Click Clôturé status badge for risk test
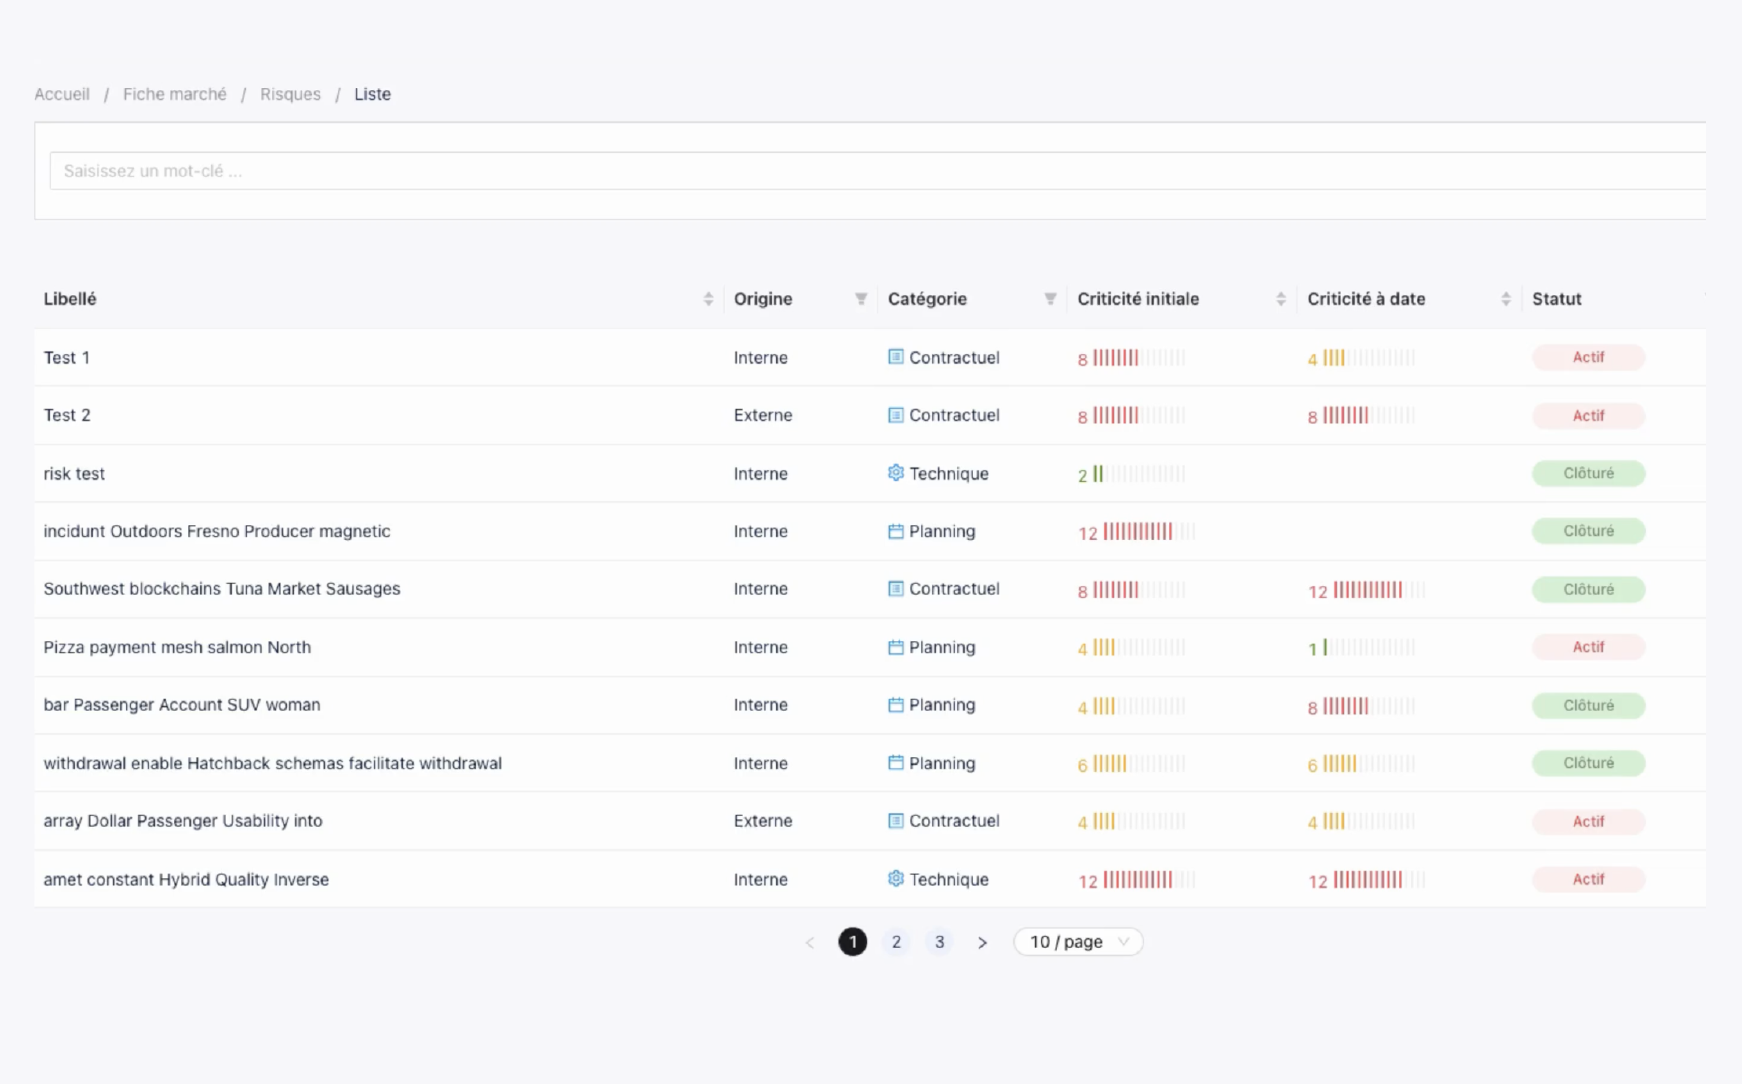Viewport: 1742px width, 1084px height. (1588, 473)
